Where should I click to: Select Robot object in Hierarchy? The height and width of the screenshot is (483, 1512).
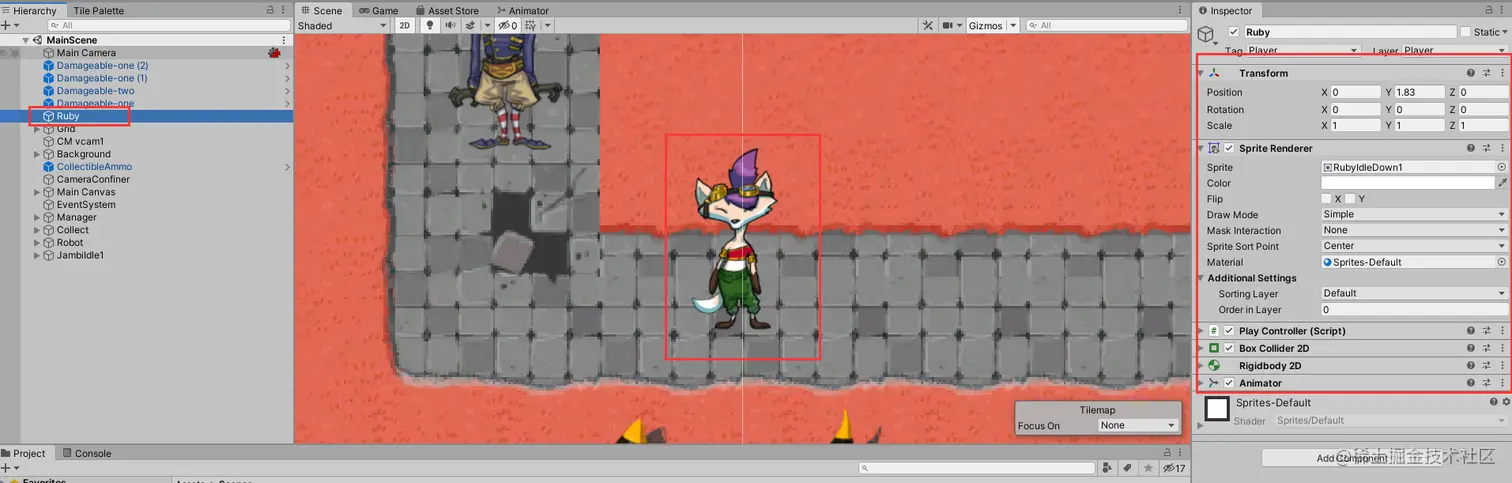[70, 242]
